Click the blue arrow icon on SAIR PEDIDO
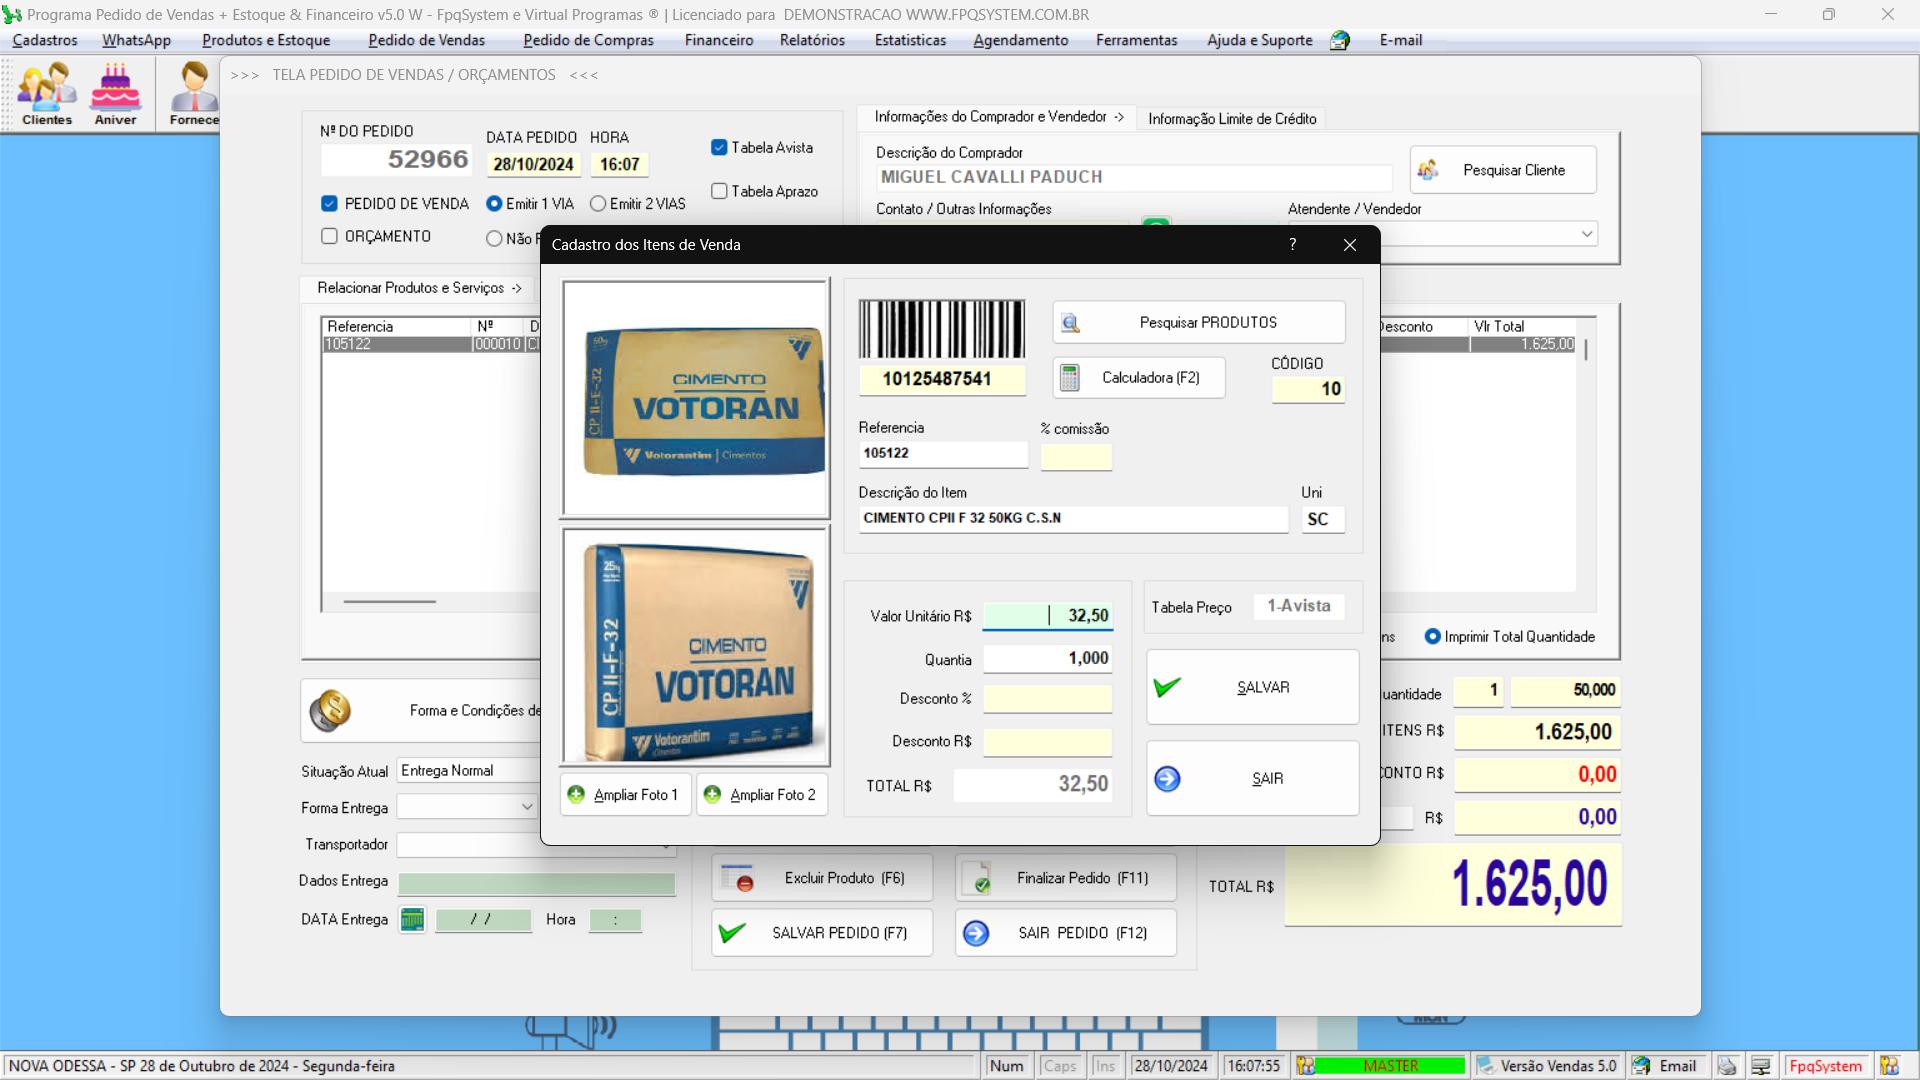Viewport: 1920px width, 1080px height. [976, 933]
